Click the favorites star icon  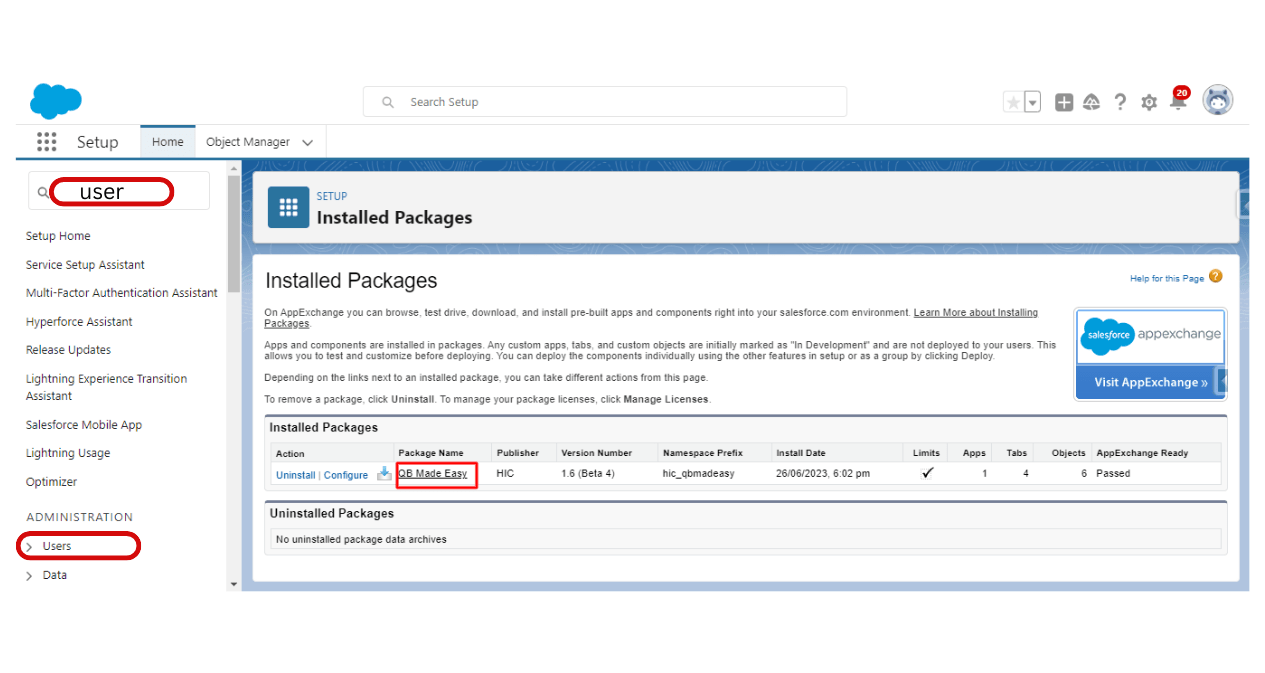[1014, 102]
